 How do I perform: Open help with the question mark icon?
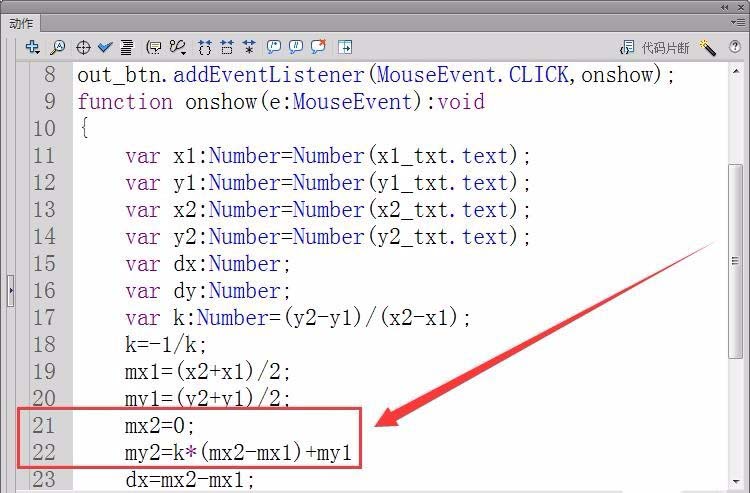[x=735, y=46]
